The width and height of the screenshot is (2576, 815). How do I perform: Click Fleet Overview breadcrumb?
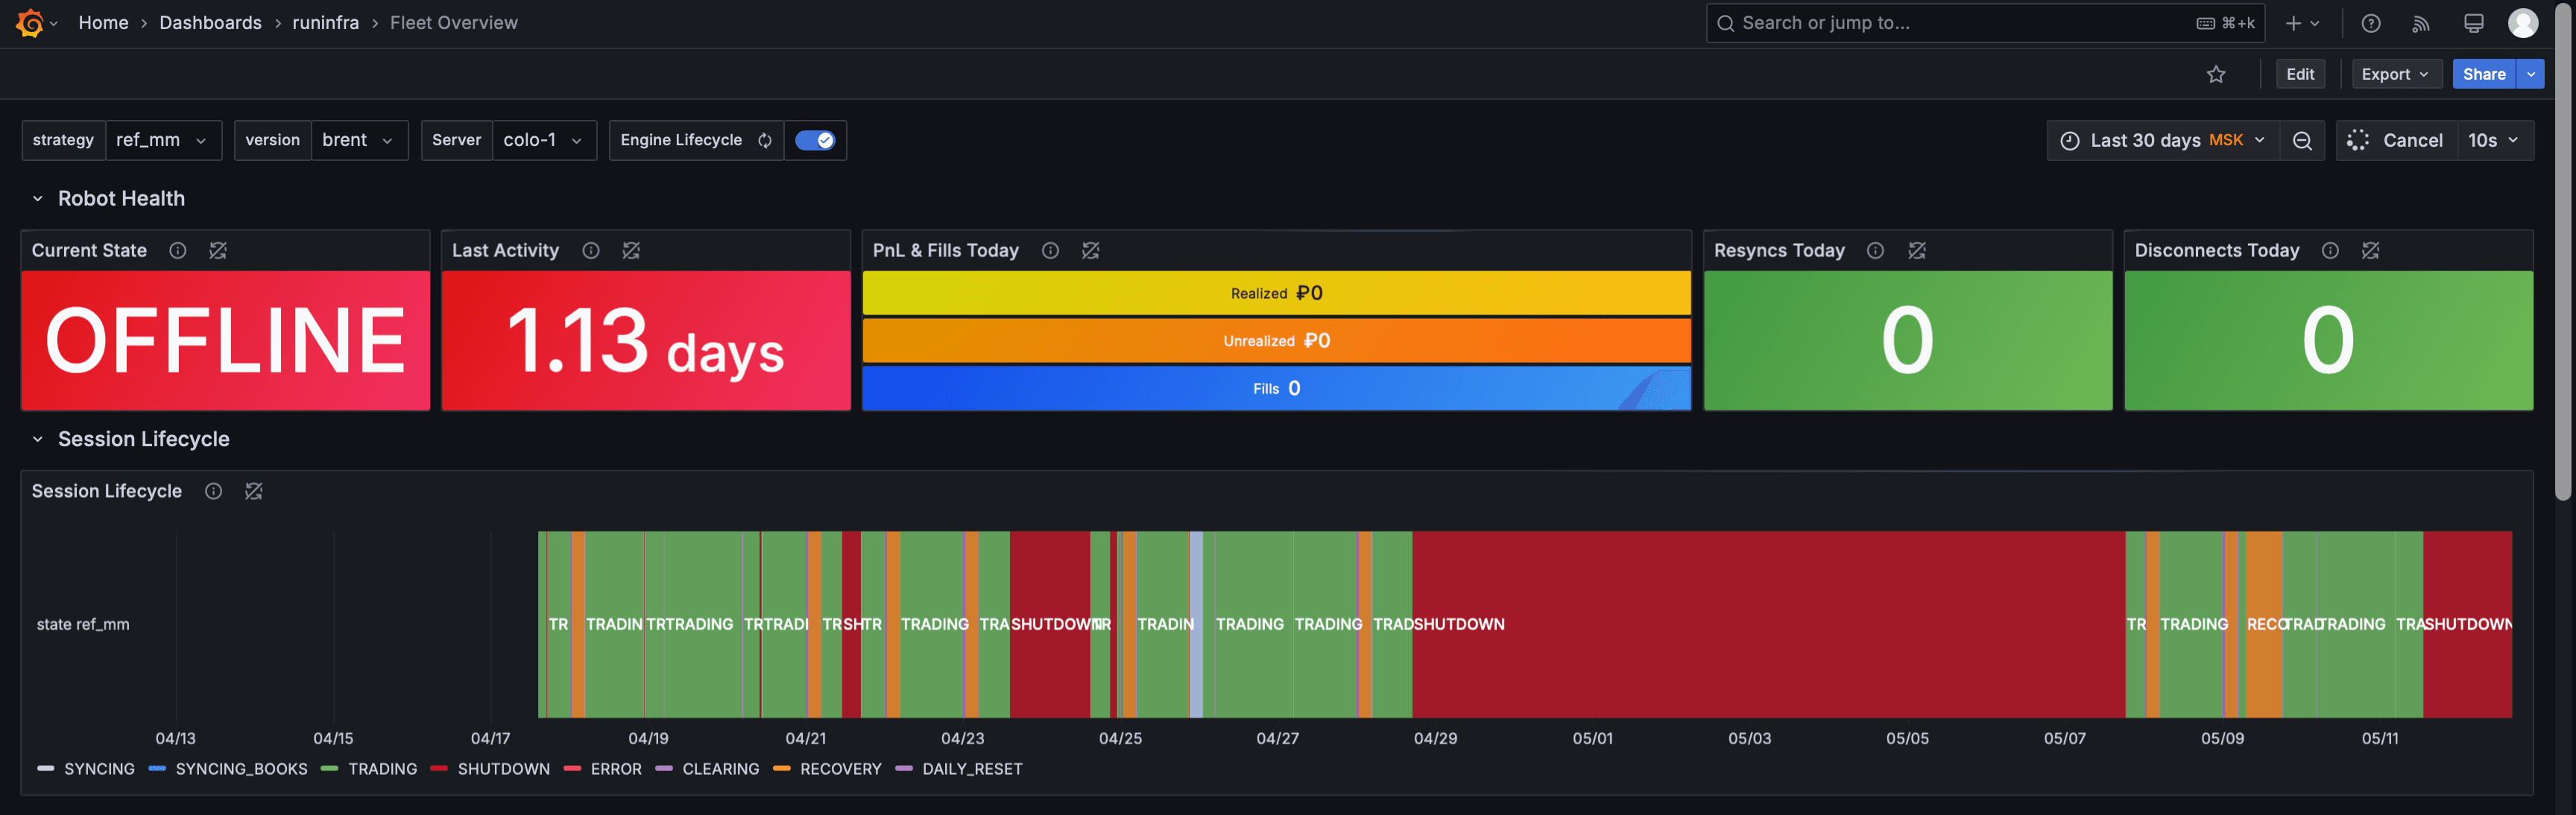click(x=454, y=23)
